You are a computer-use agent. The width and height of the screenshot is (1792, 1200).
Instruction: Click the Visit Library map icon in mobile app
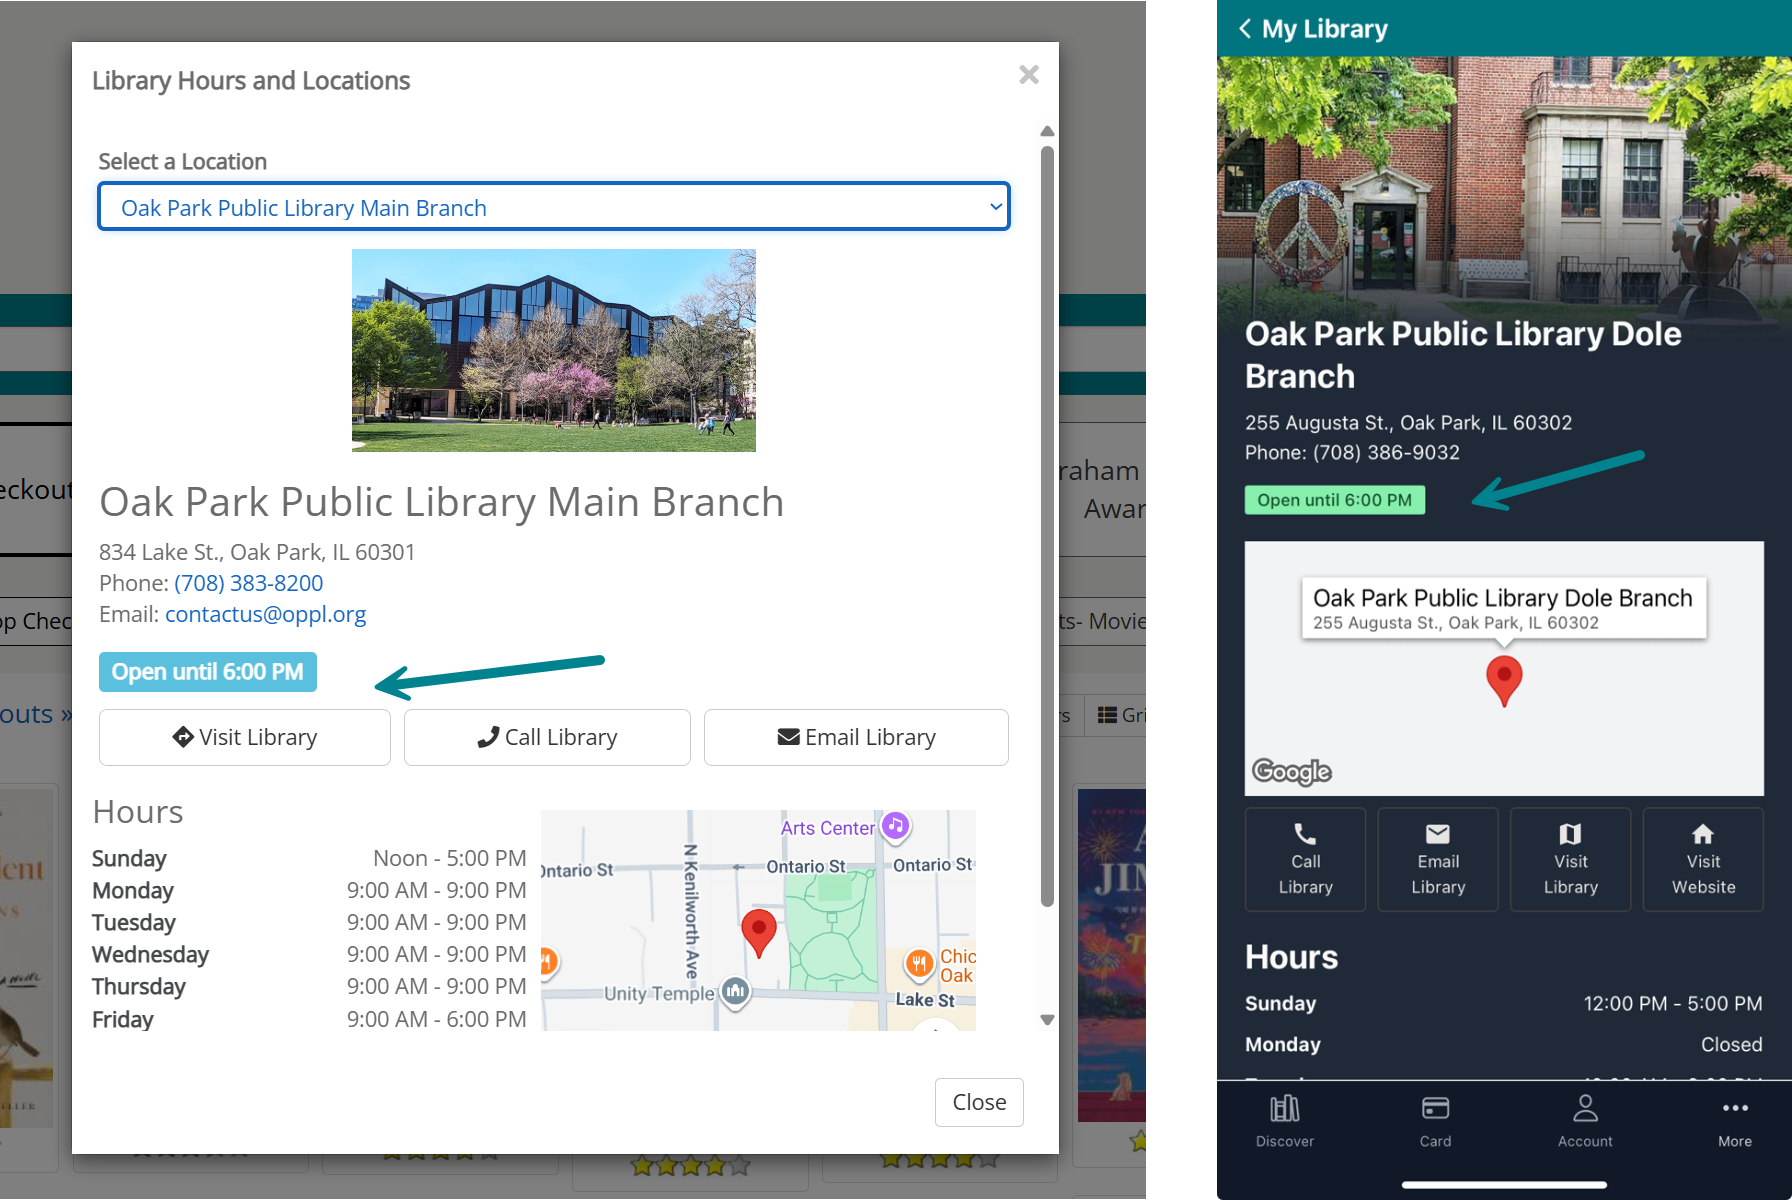1570,834
